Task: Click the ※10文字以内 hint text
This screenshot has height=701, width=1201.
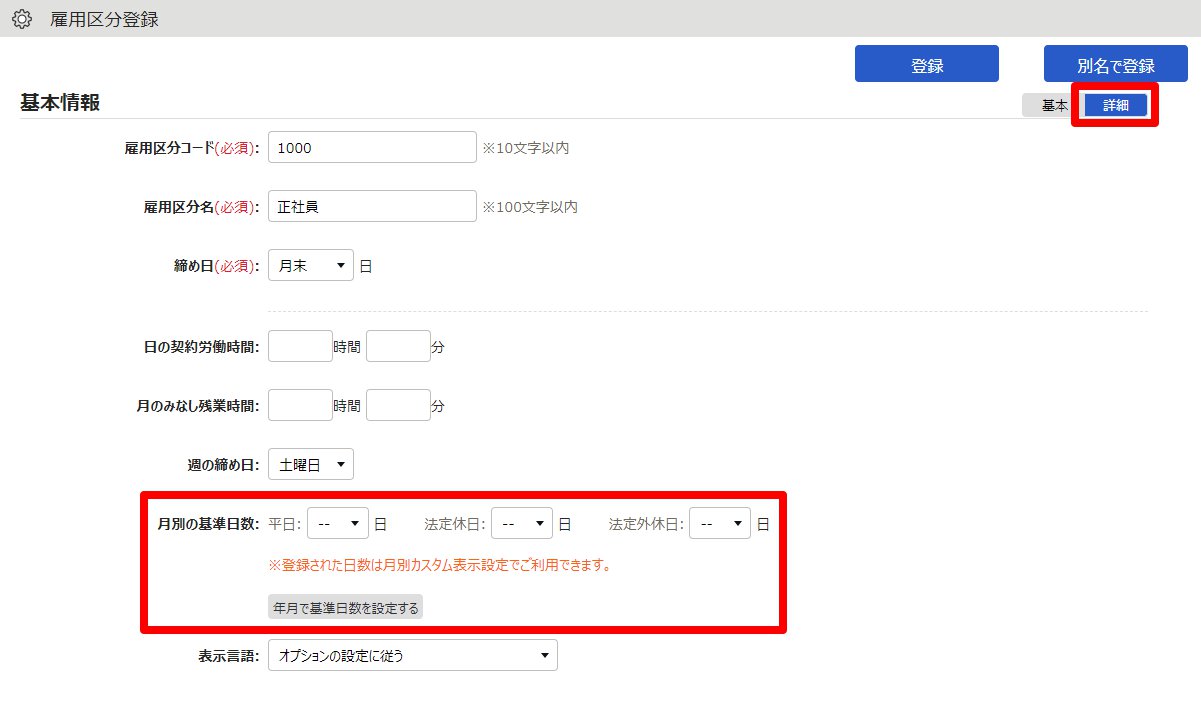Action: tap(526, 148)
